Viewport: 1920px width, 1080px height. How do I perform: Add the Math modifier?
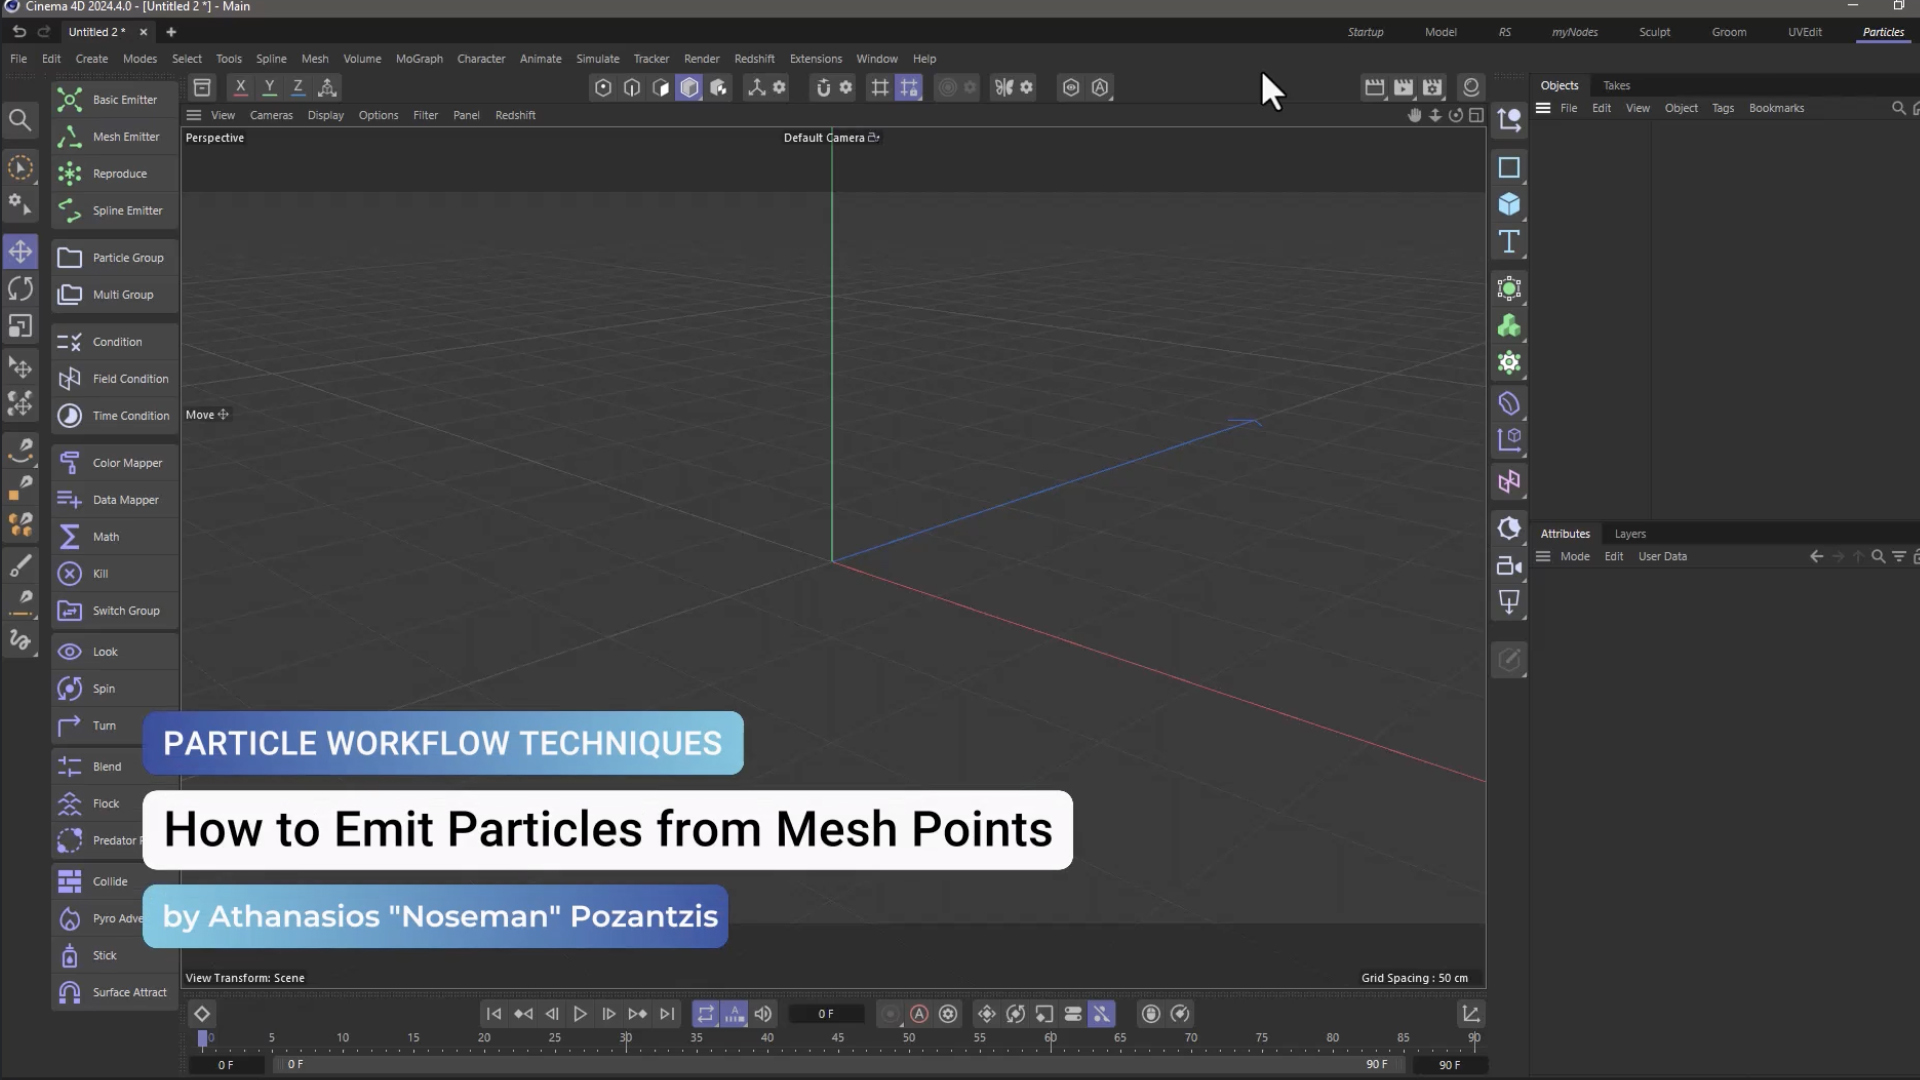(x=115, y=537)
